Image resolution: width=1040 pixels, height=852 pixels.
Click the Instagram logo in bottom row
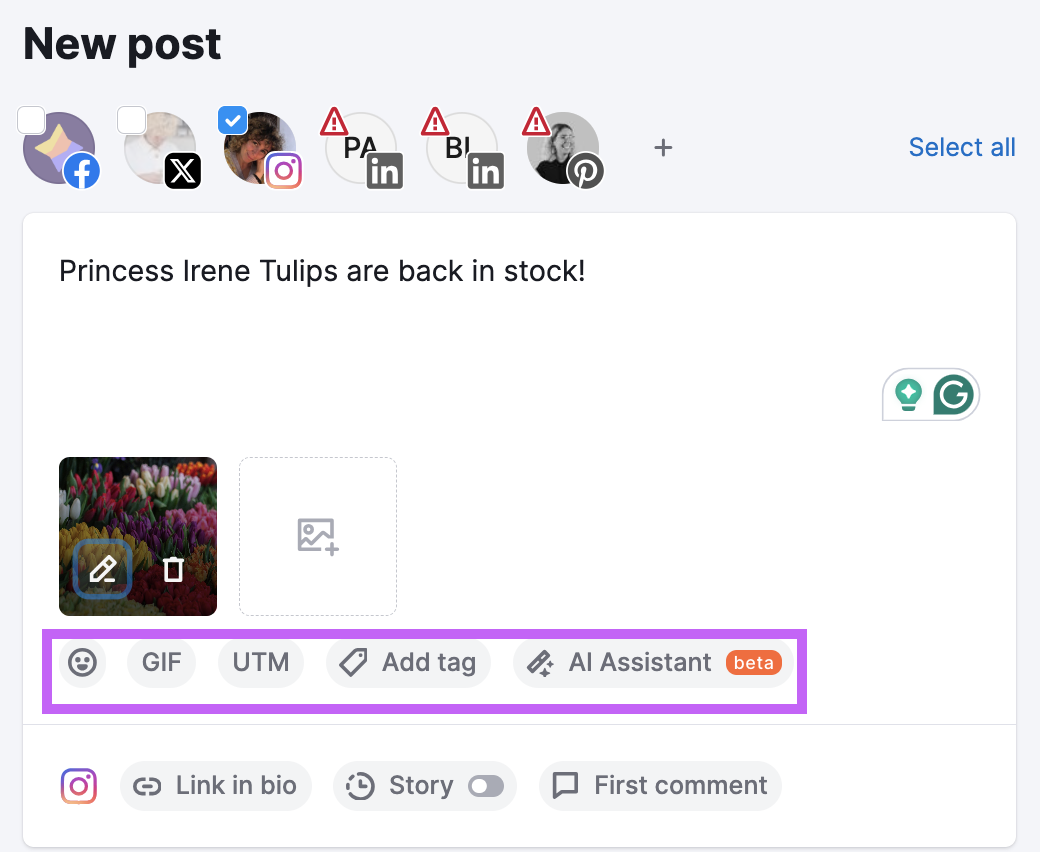(x=79, y=786)
